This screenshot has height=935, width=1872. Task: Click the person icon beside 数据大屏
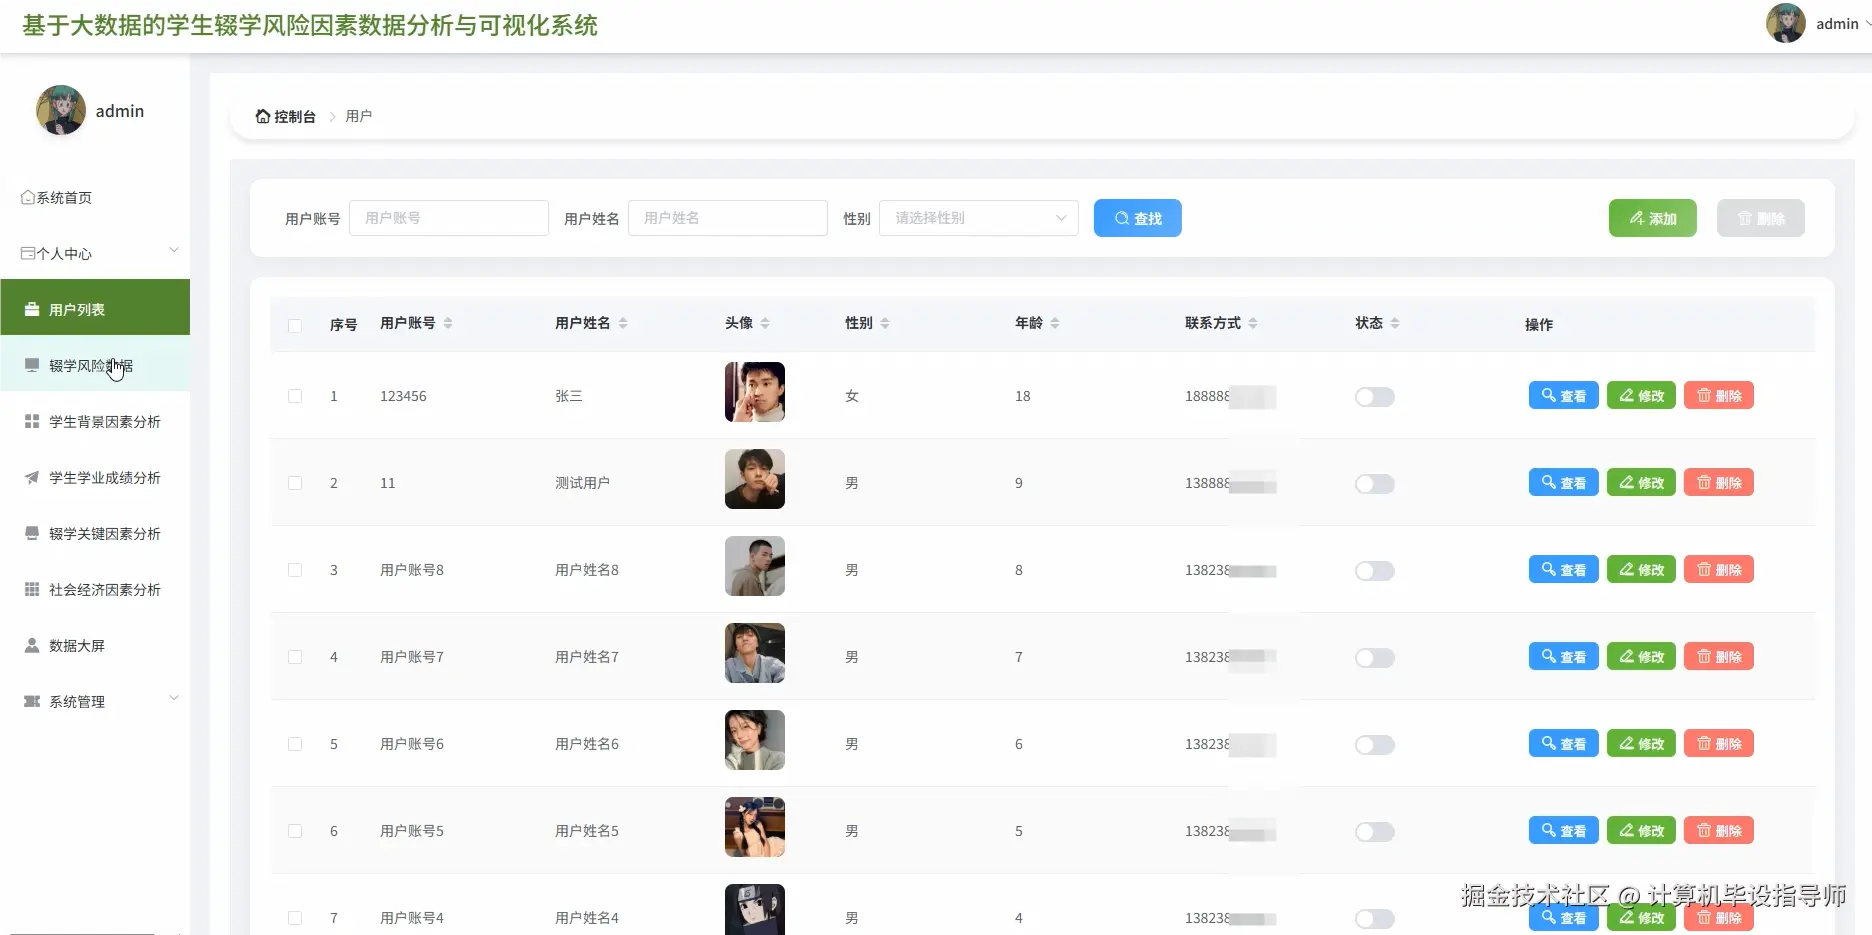tap(32, 646)
